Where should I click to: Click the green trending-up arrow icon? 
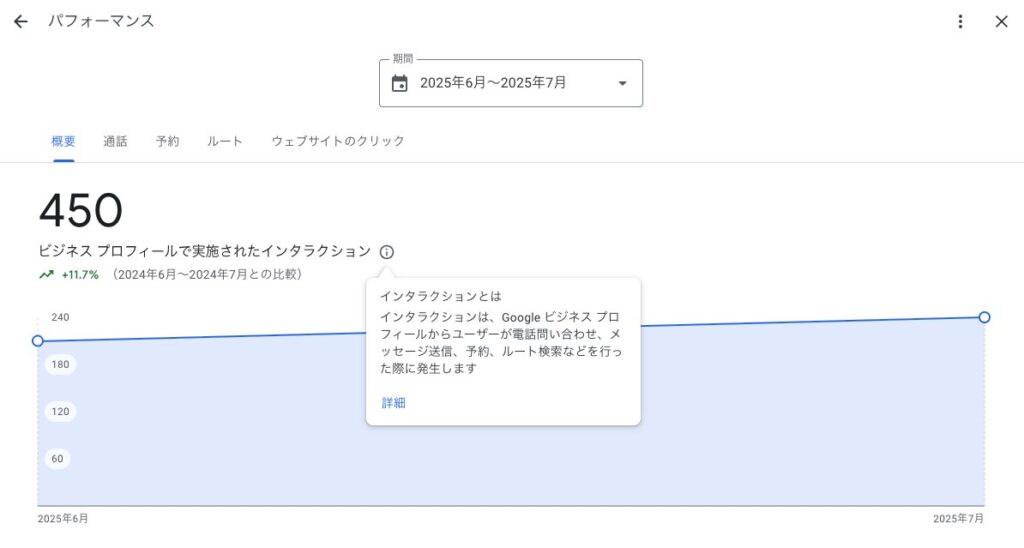click(x=46, y=275)
